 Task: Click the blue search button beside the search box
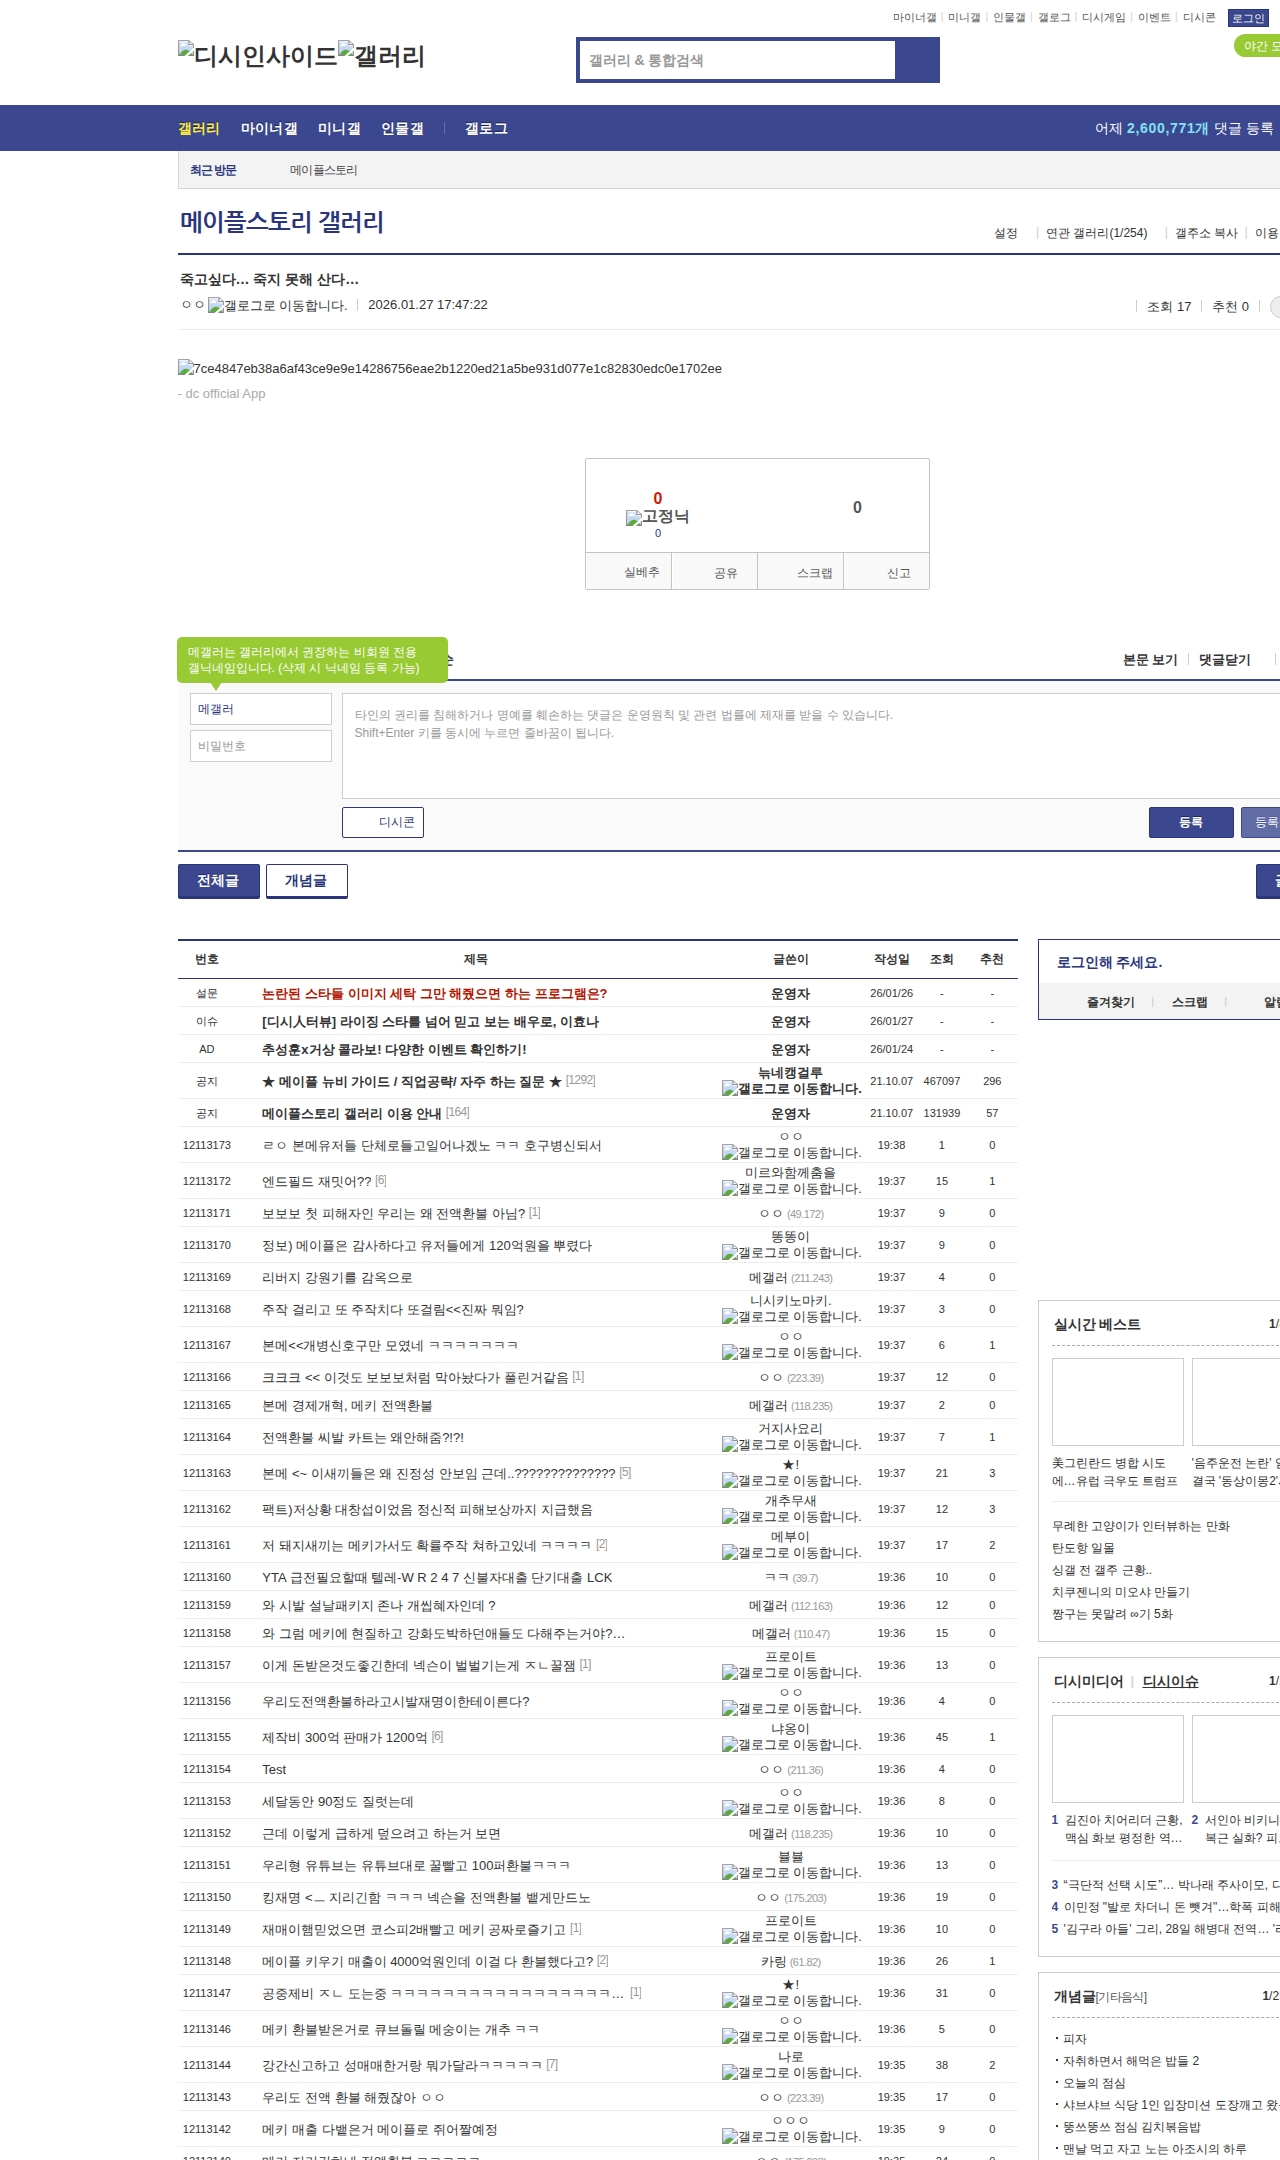[x=917, y=60]
